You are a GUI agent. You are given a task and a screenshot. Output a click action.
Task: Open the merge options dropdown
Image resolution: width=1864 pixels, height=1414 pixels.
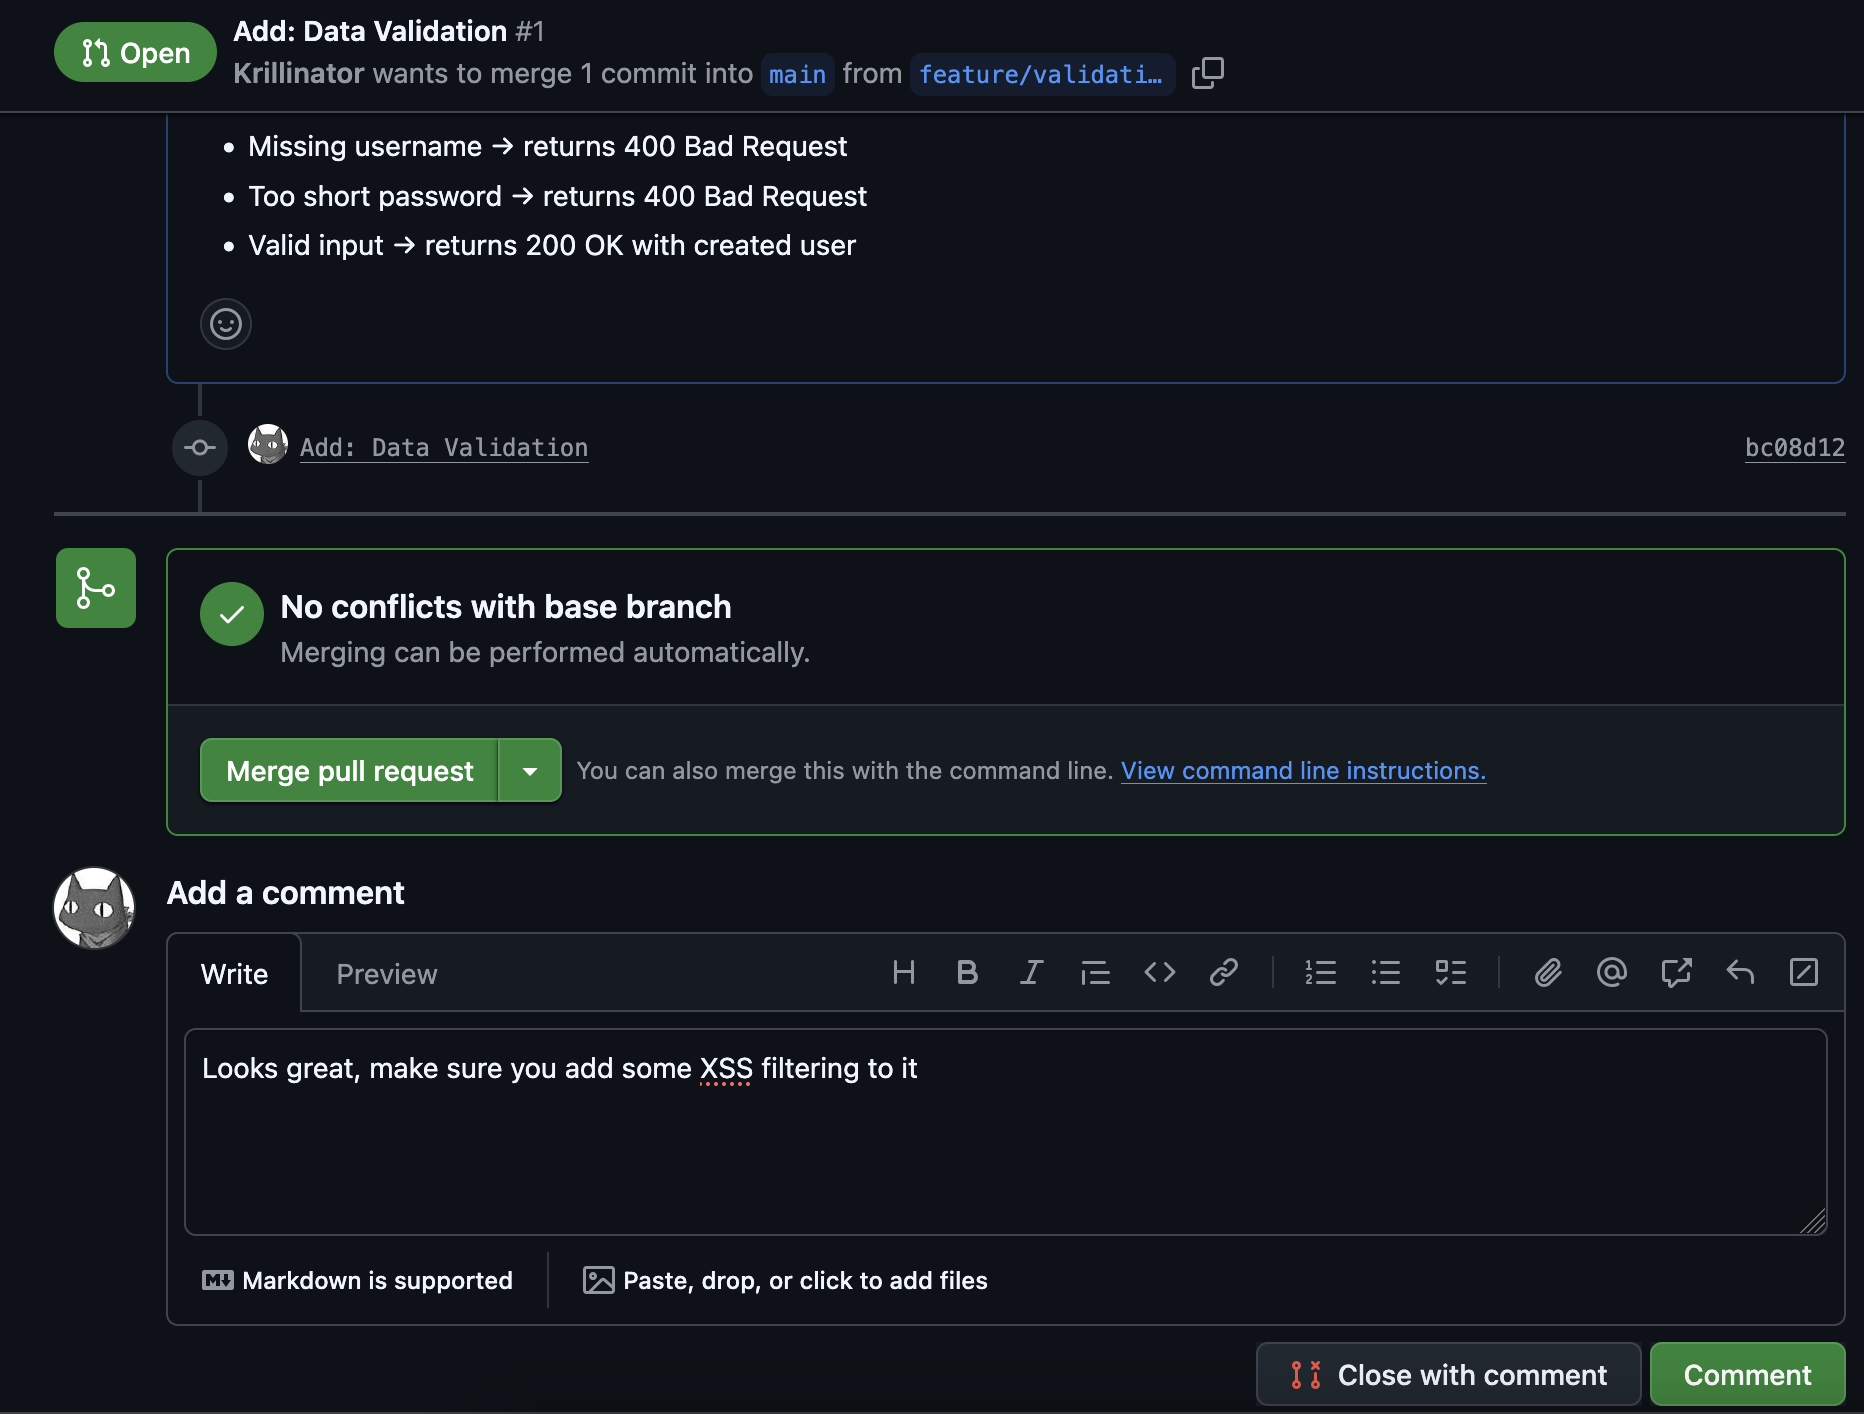pyautogui.click(x=531, y=770)
